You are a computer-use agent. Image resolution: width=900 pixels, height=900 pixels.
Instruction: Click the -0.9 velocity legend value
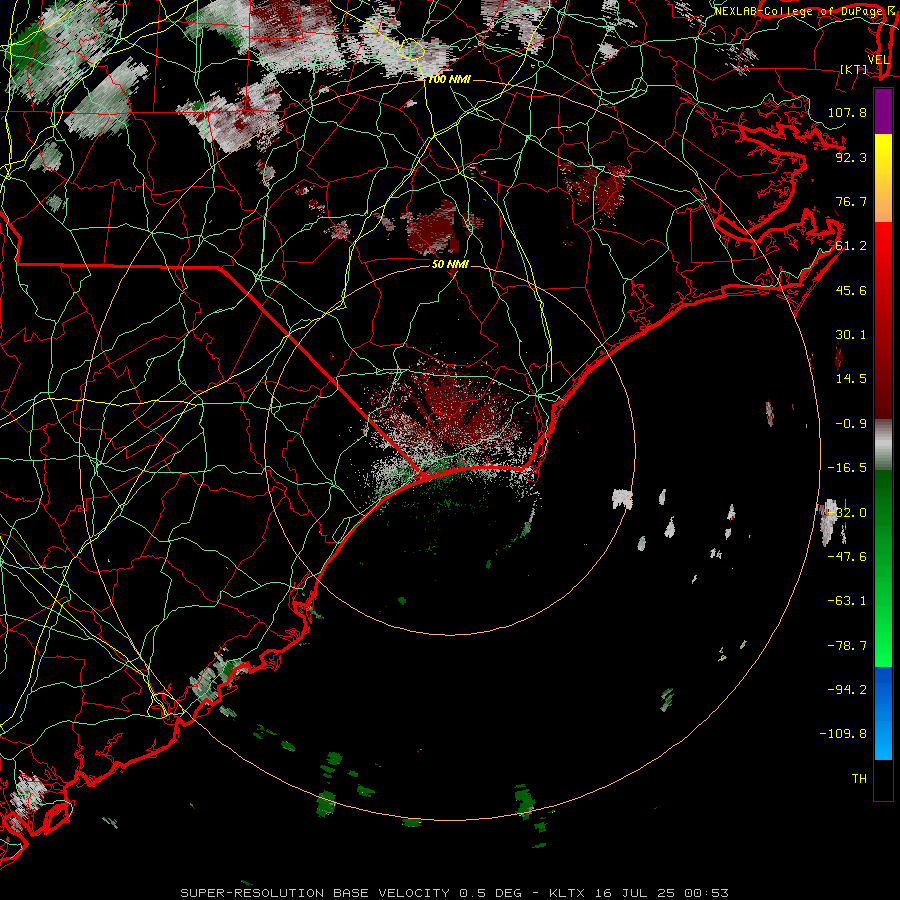[x=851, y=424]
